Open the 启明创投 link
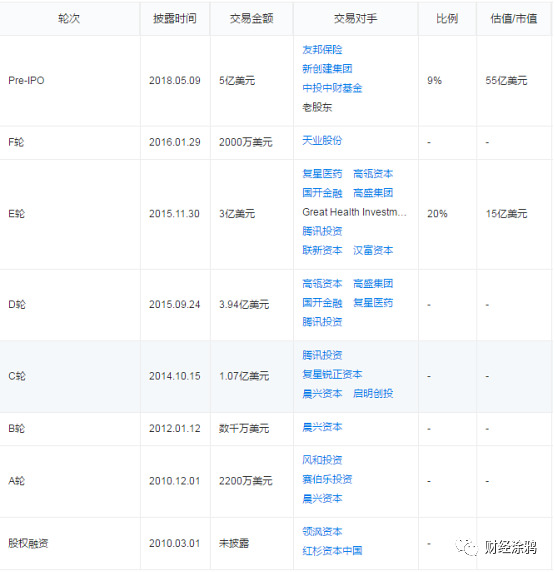Screen dimensions: 554x572 [373, 393]
